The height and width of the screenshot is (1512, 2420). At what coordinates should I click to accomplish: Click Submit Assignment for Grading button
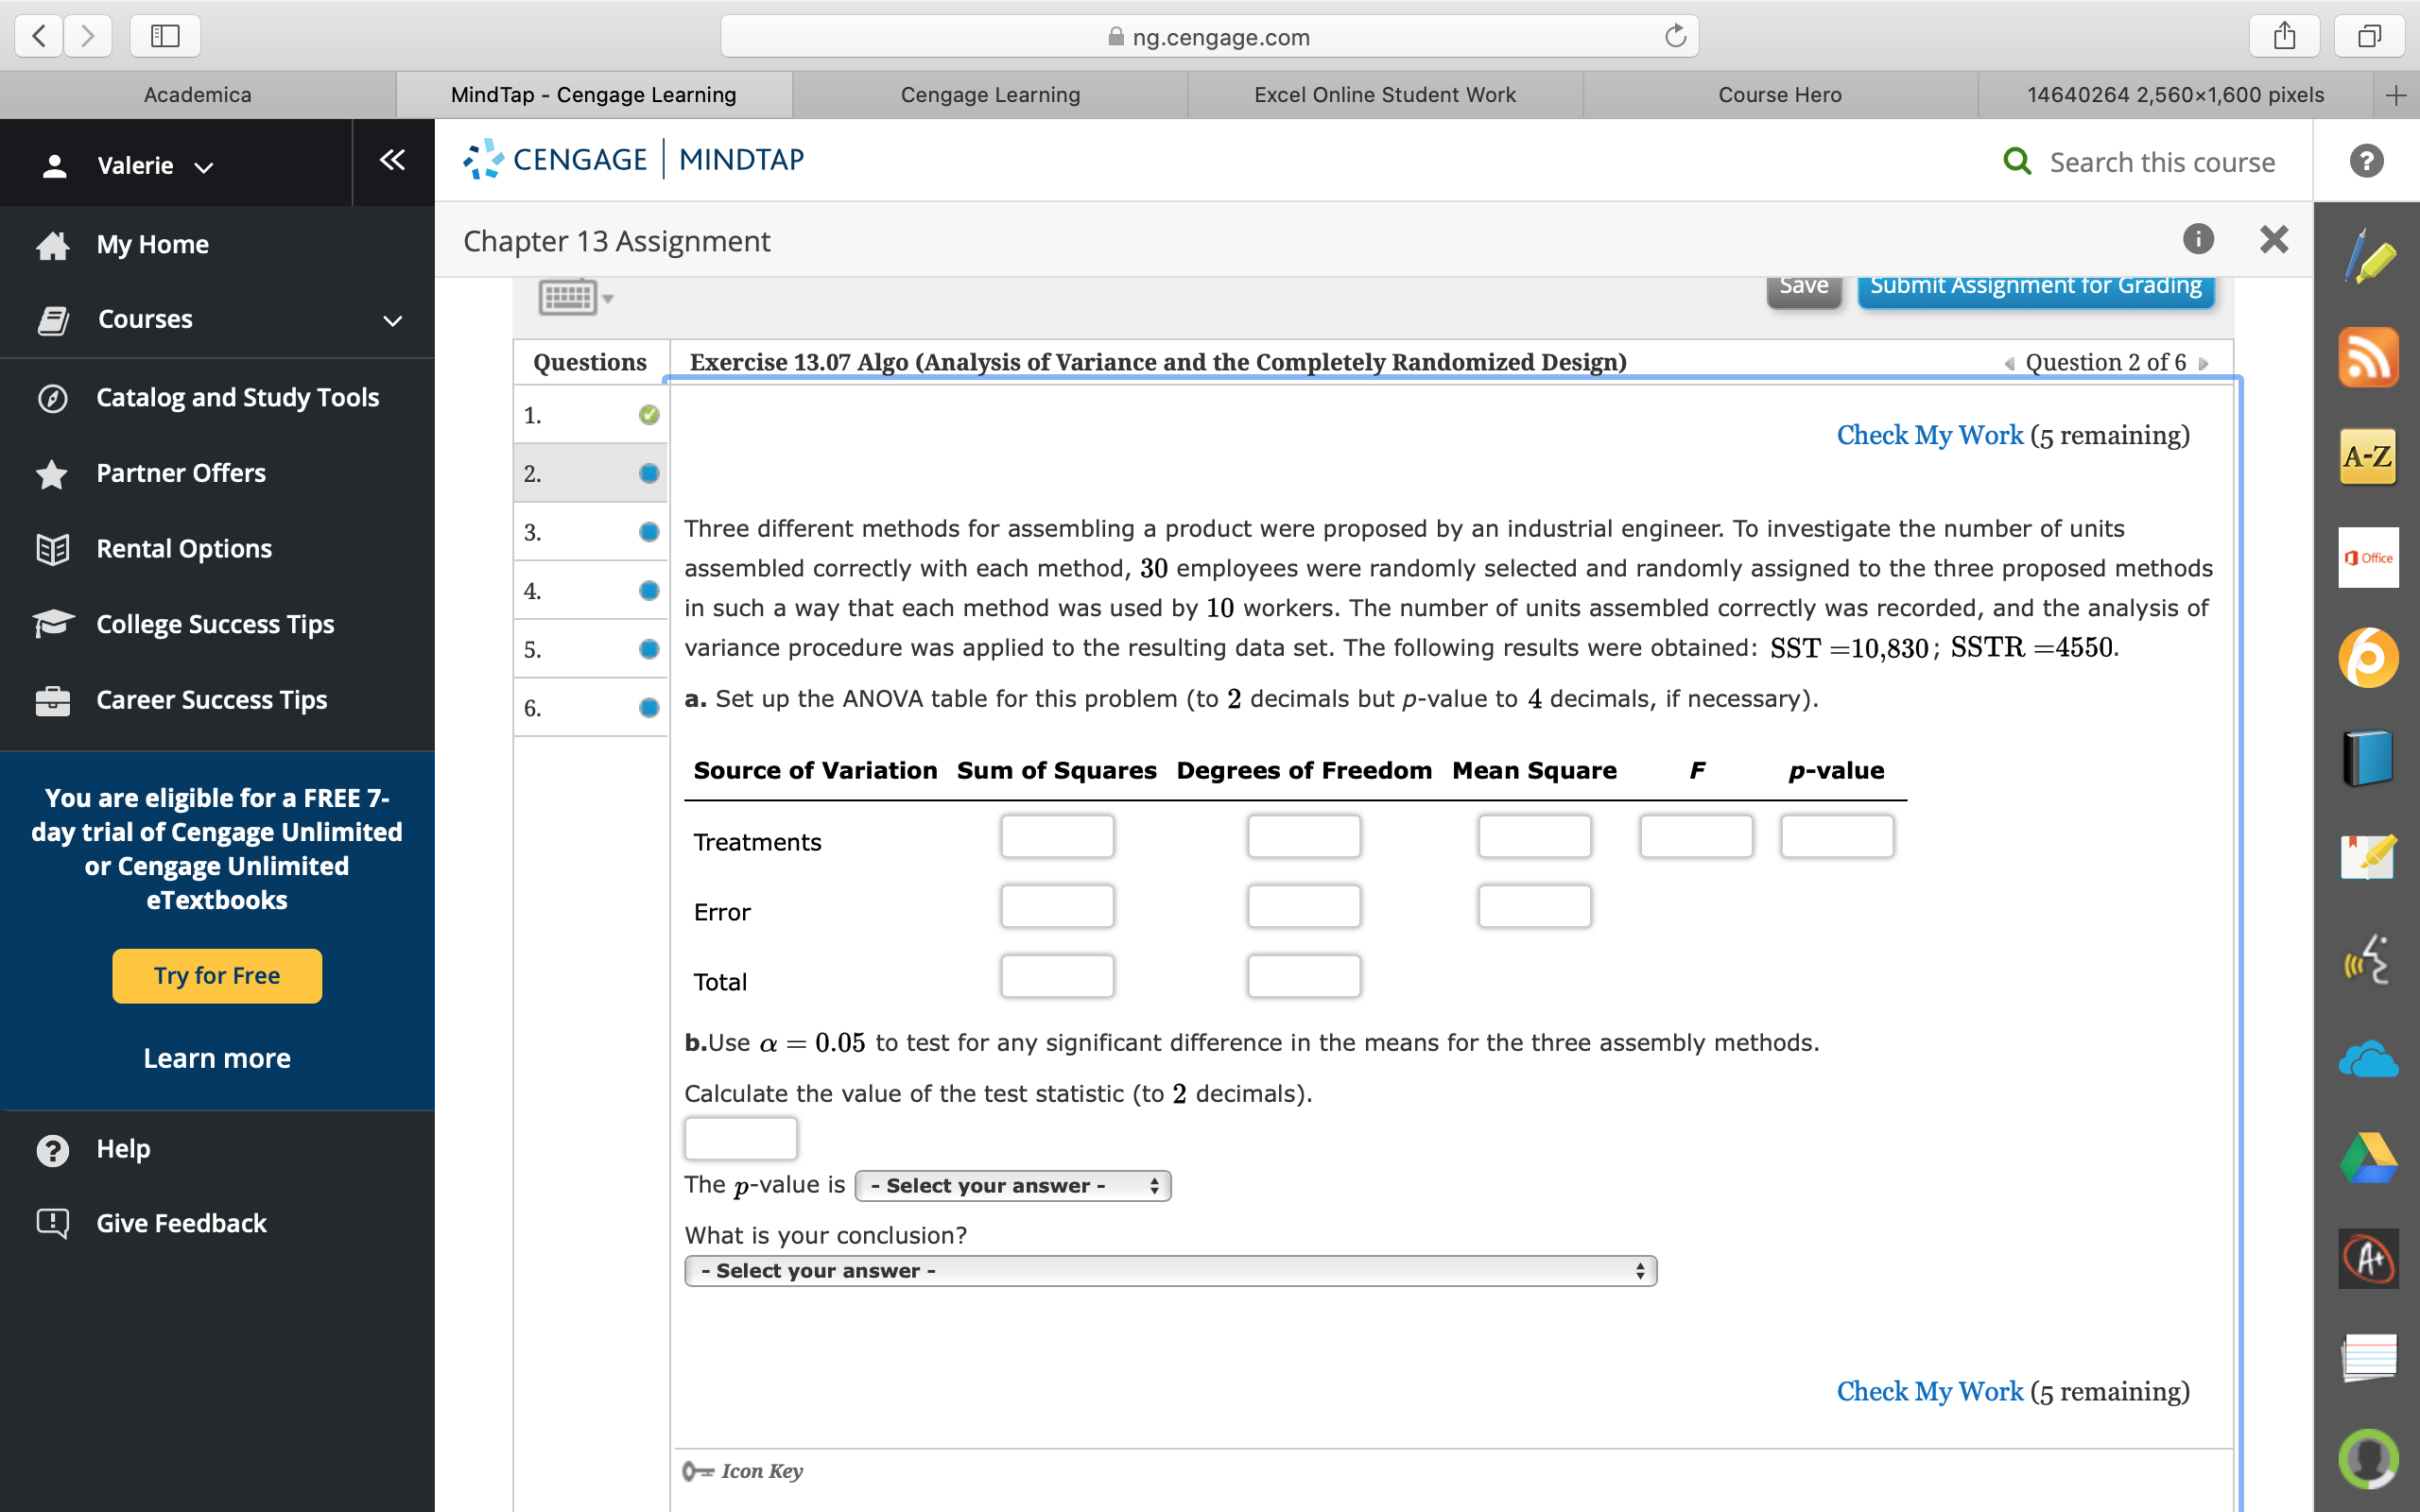coord(2035,288)
